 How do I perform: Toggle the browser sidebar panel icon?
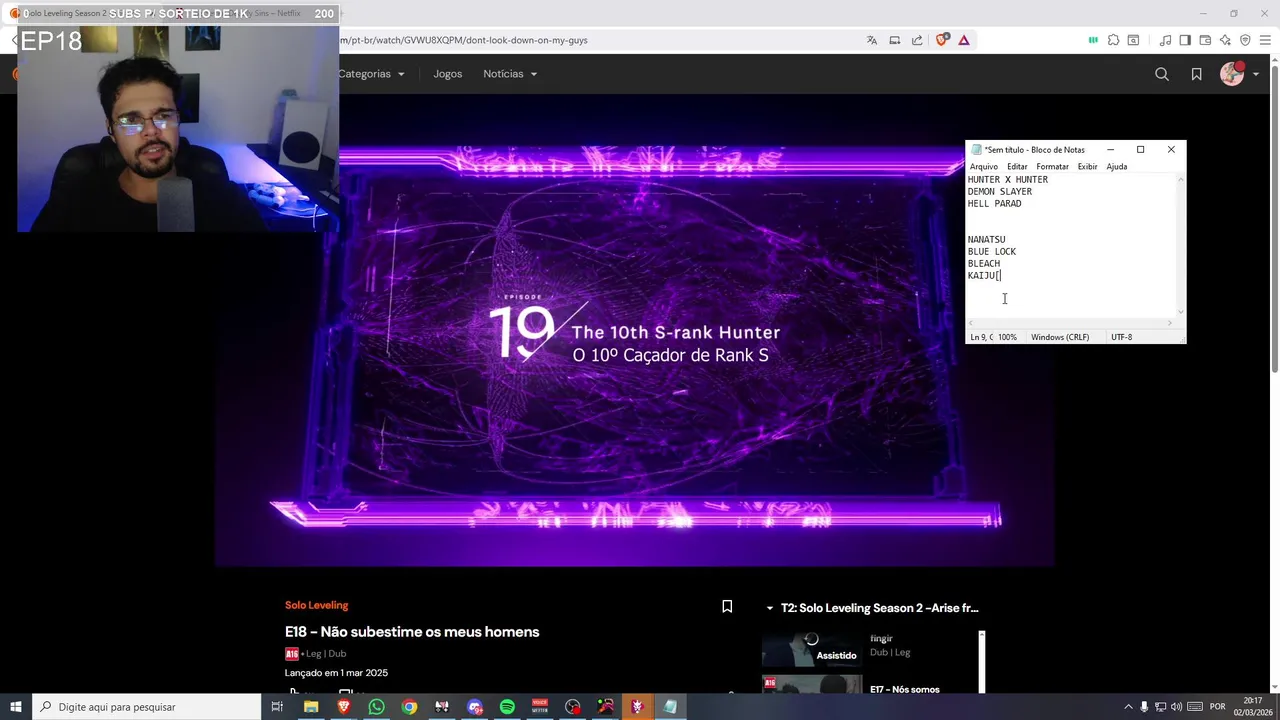tap(1185, 40)
